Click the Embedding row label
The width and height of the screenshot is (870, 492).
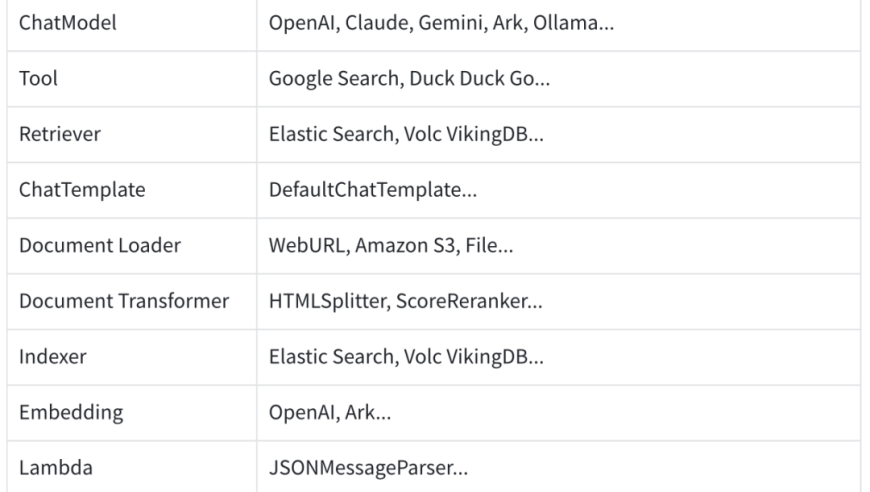(x=71, y=412)
